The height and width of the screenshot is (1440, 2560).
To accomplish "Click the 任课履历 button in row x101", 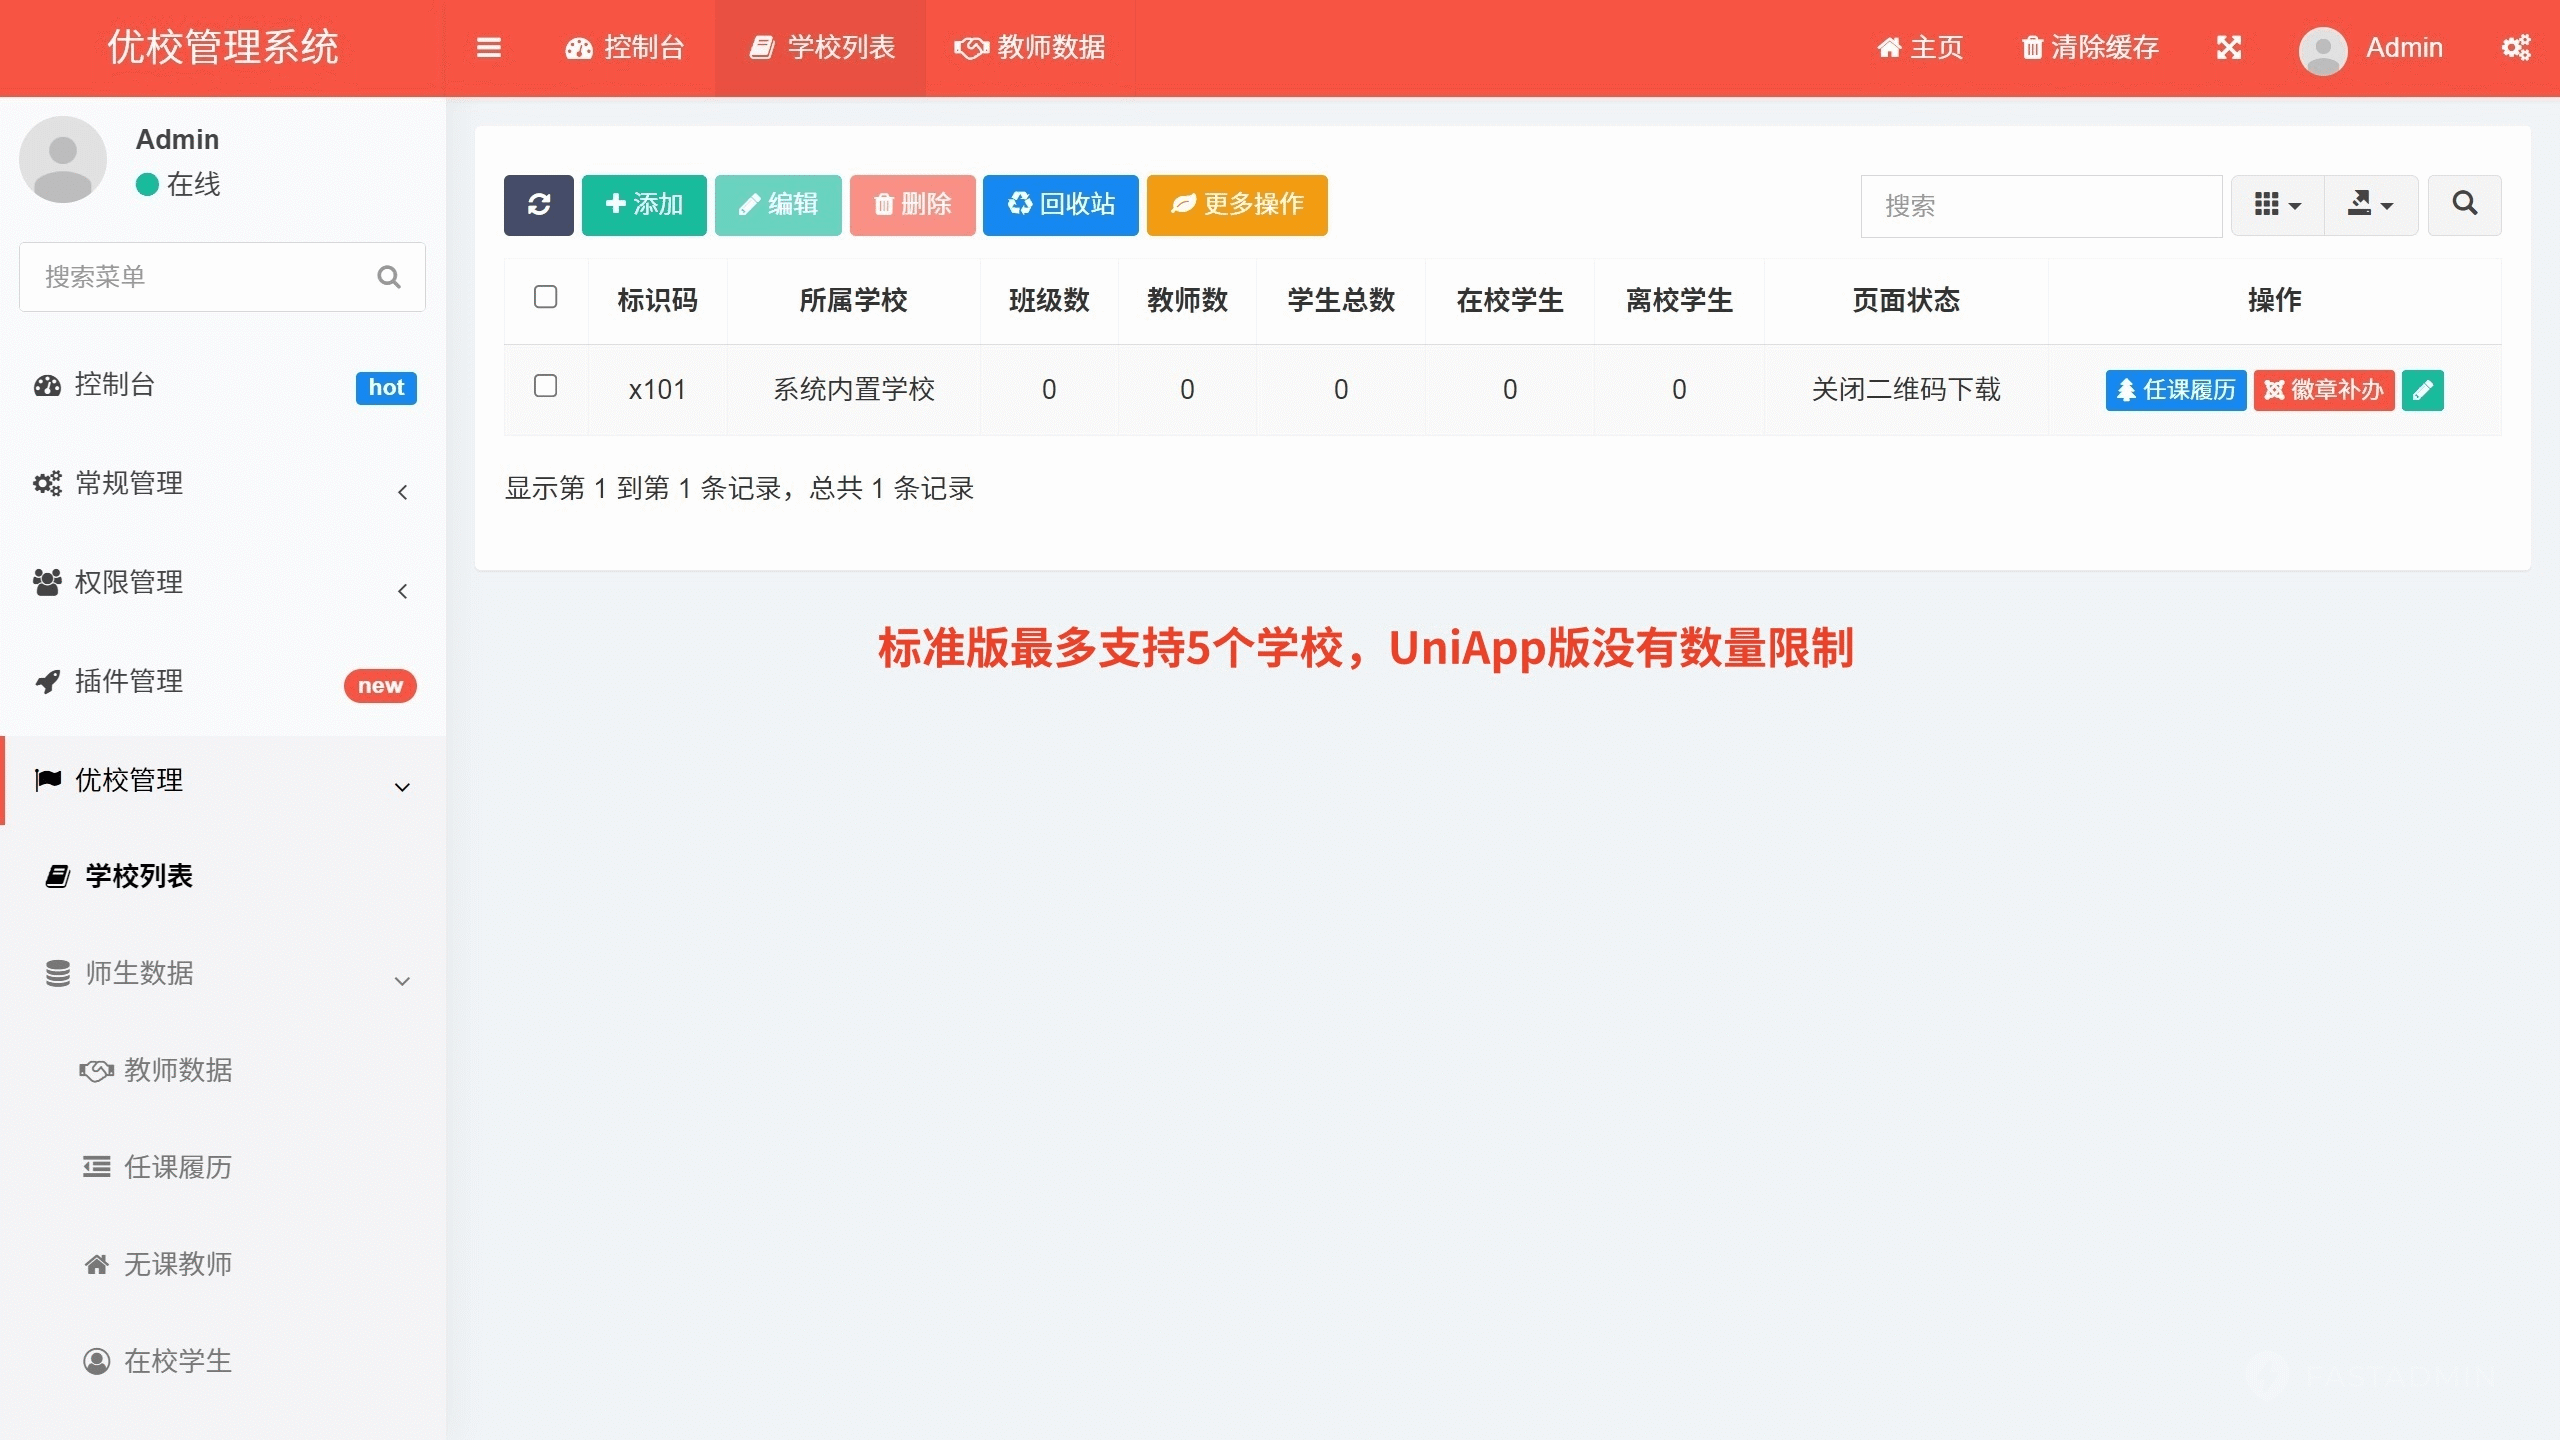I will pos(2176,390).
